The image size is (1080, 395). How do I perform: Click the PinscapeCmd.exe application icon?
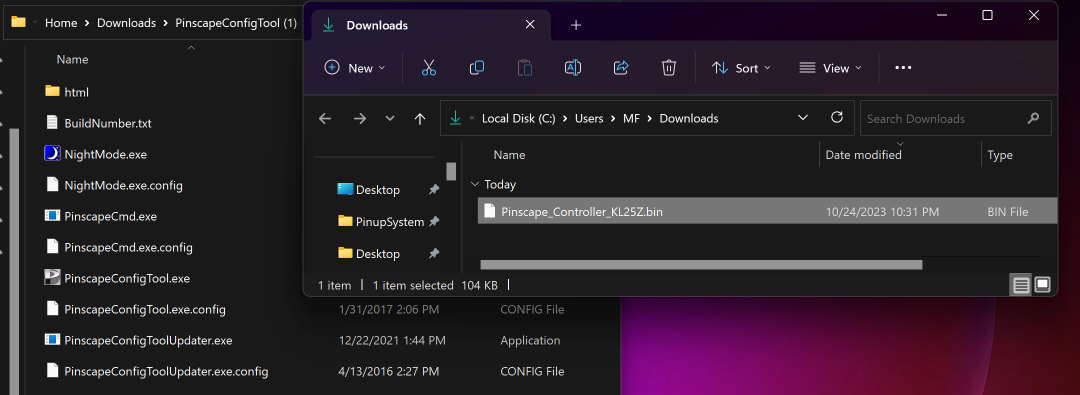(x=52, y=216)
